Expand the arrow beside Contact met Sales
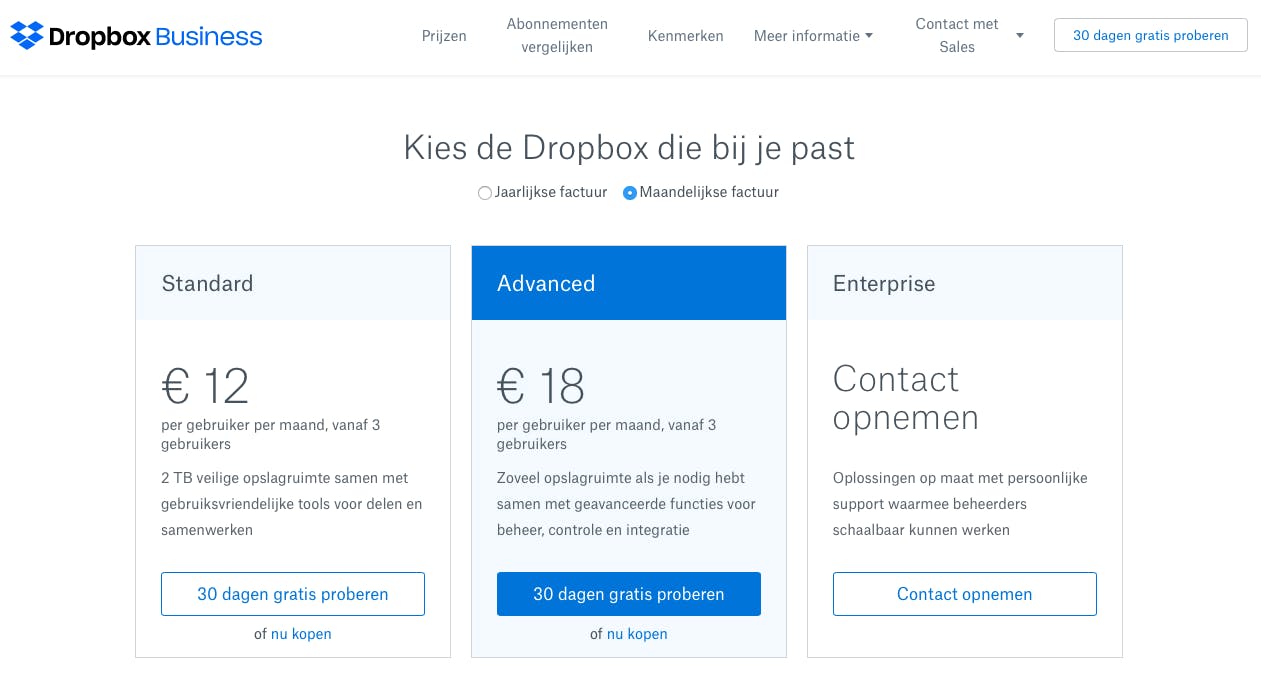Screen dimensions: 1261x680 tap(1020, 36)
